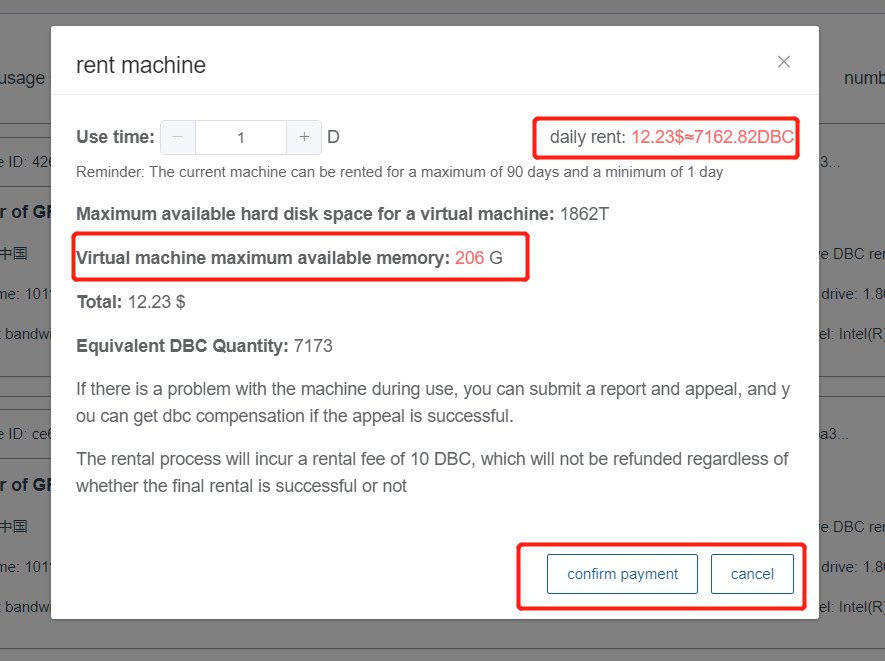Click the plus stepper to increase use time

303,137
